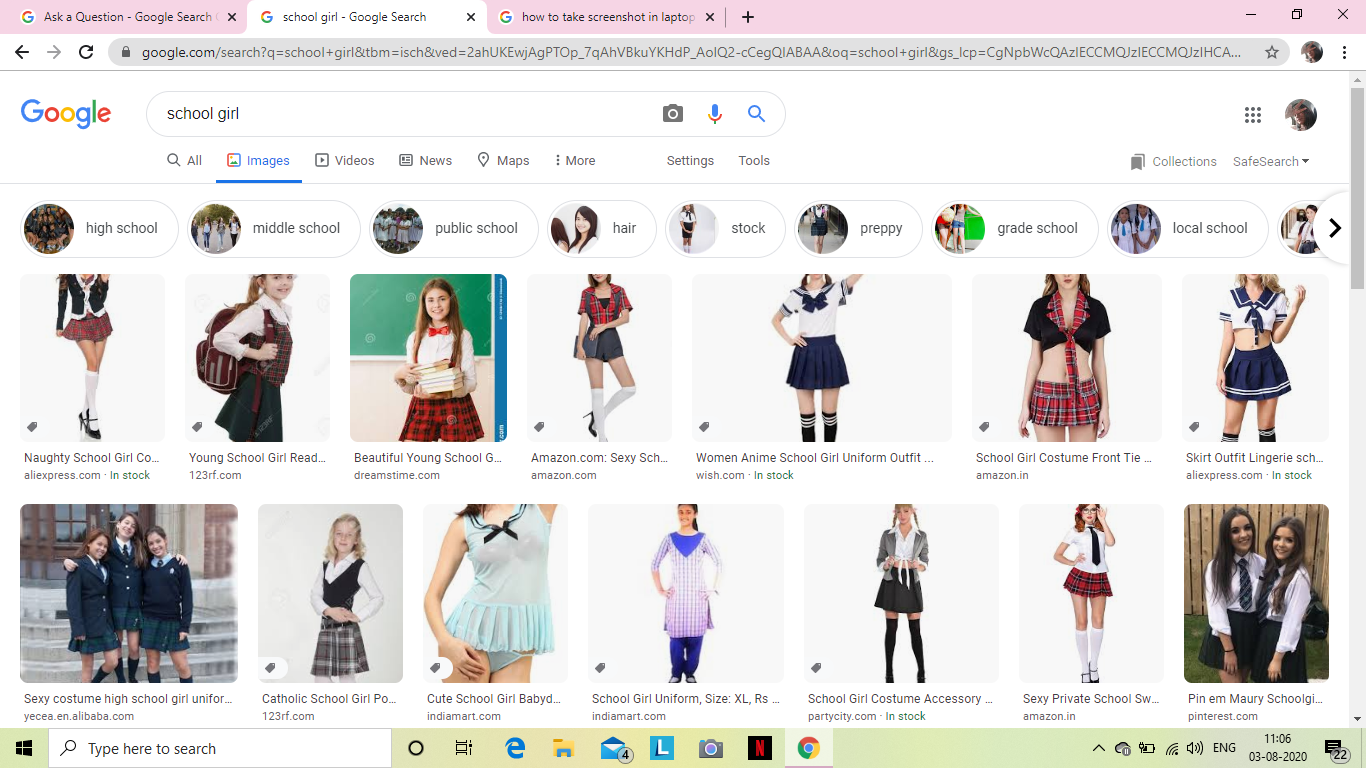Open the Camera app on taskbar
The width and height of the screenshot is (1366, 768).
coord(711,748)
